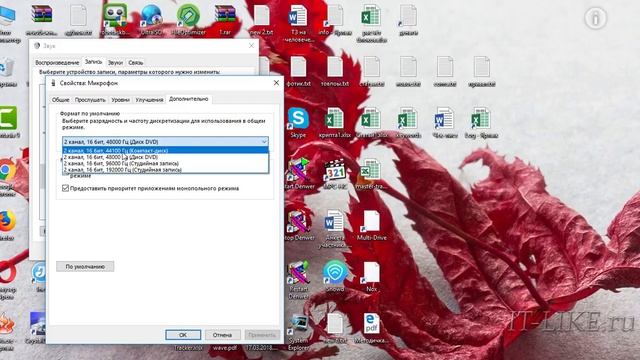640x360 pixels.
Task: Choose 44100 Гц Компакт-диск option
Action: click(165, 151)
